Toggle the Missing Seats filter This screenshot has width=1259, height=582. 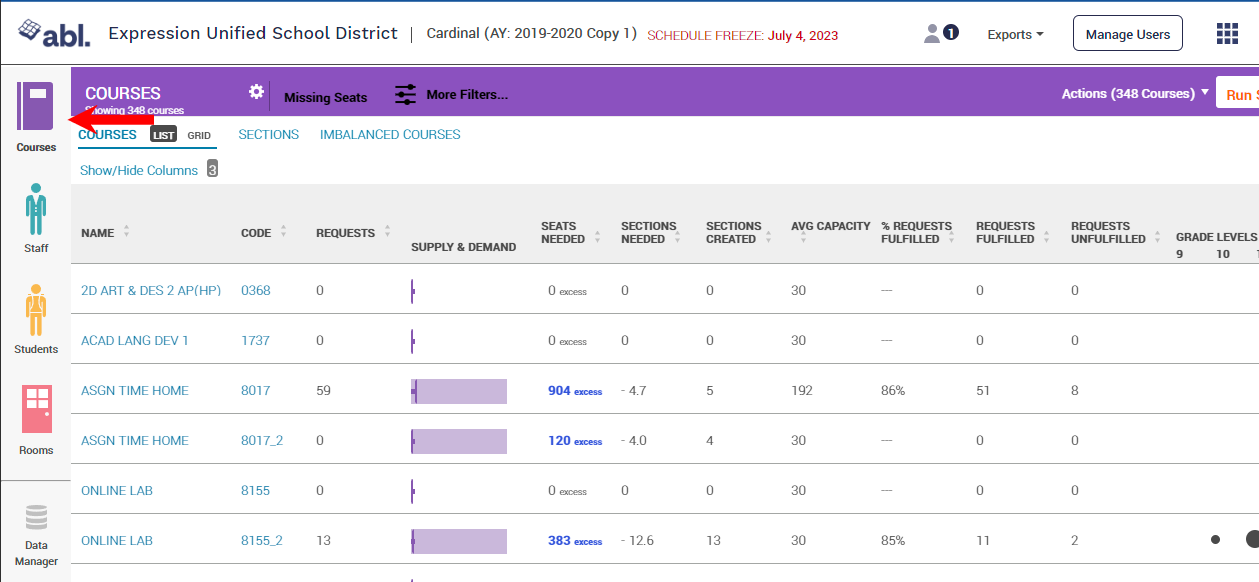[325, 97]
